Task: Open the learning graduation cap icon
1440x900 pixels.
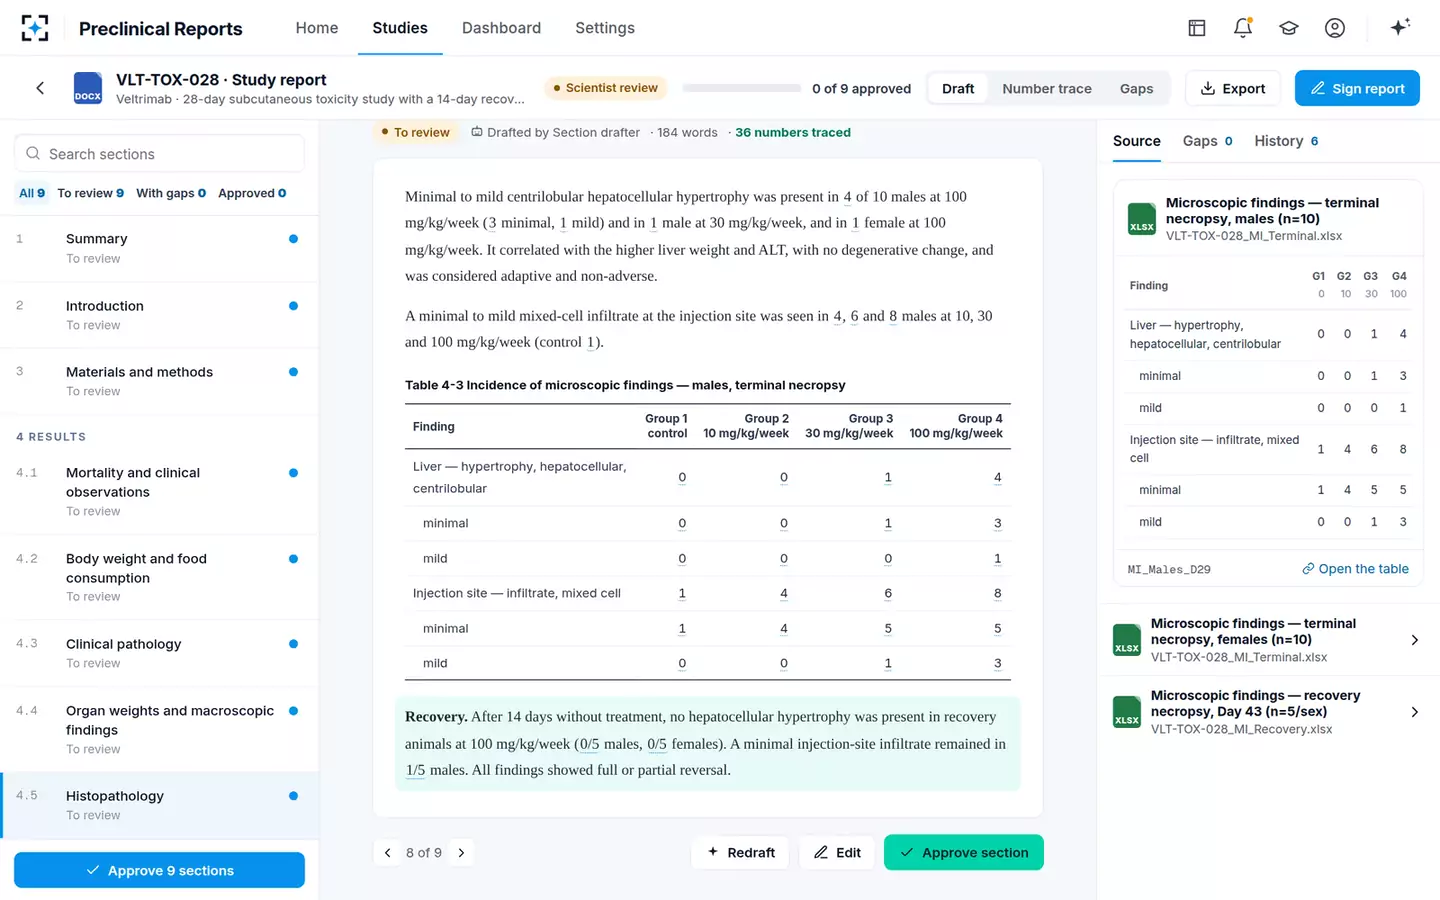Action: [x=1289, y=28]
